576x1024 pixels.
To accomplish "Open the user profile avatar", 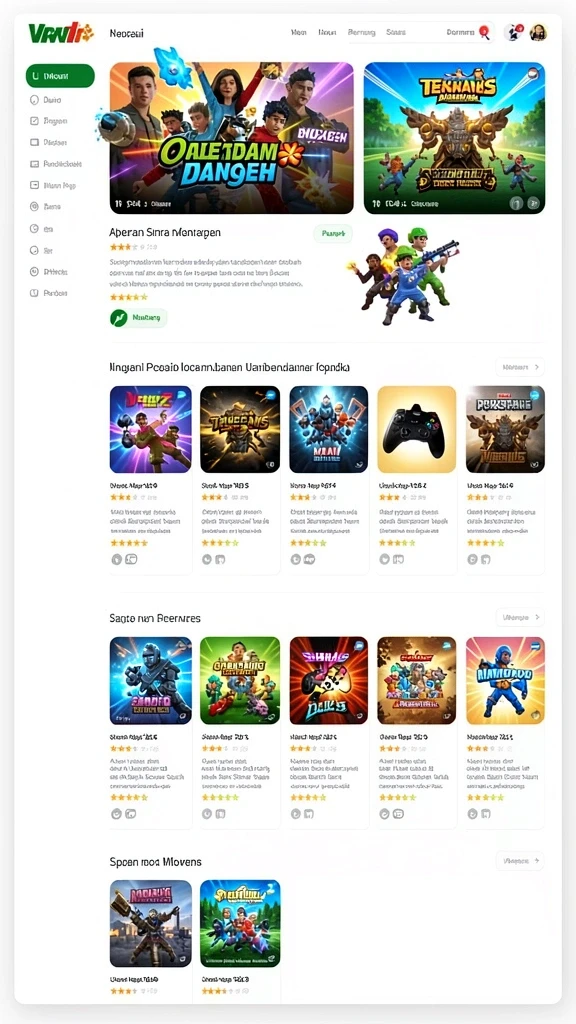I will click(538, 33).
